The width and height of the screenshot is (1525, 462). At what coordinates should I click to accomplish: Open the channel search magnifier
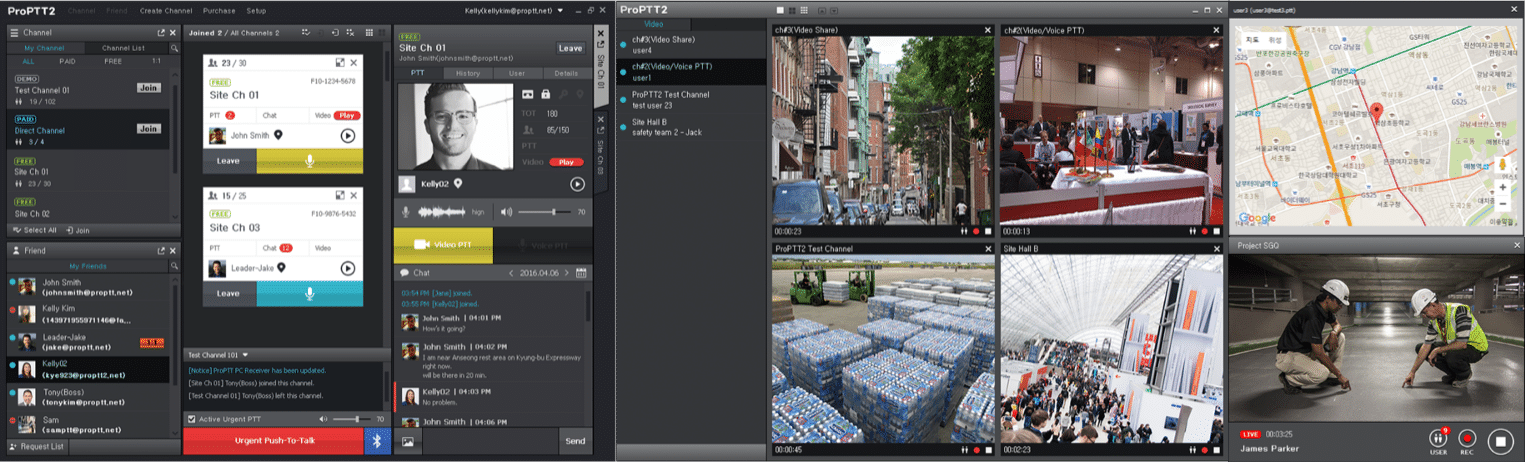[x=174, y=47]
